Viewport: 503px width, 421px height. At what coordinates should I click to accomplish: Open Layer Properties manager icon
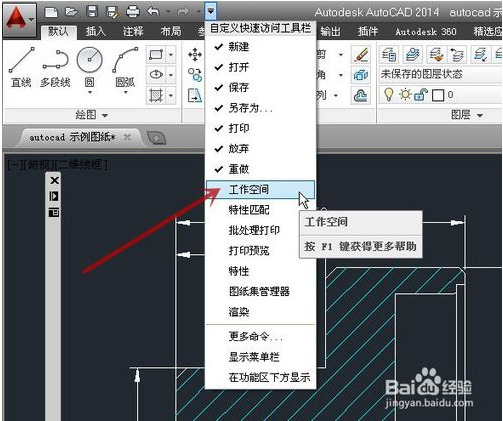click(389, 54)
